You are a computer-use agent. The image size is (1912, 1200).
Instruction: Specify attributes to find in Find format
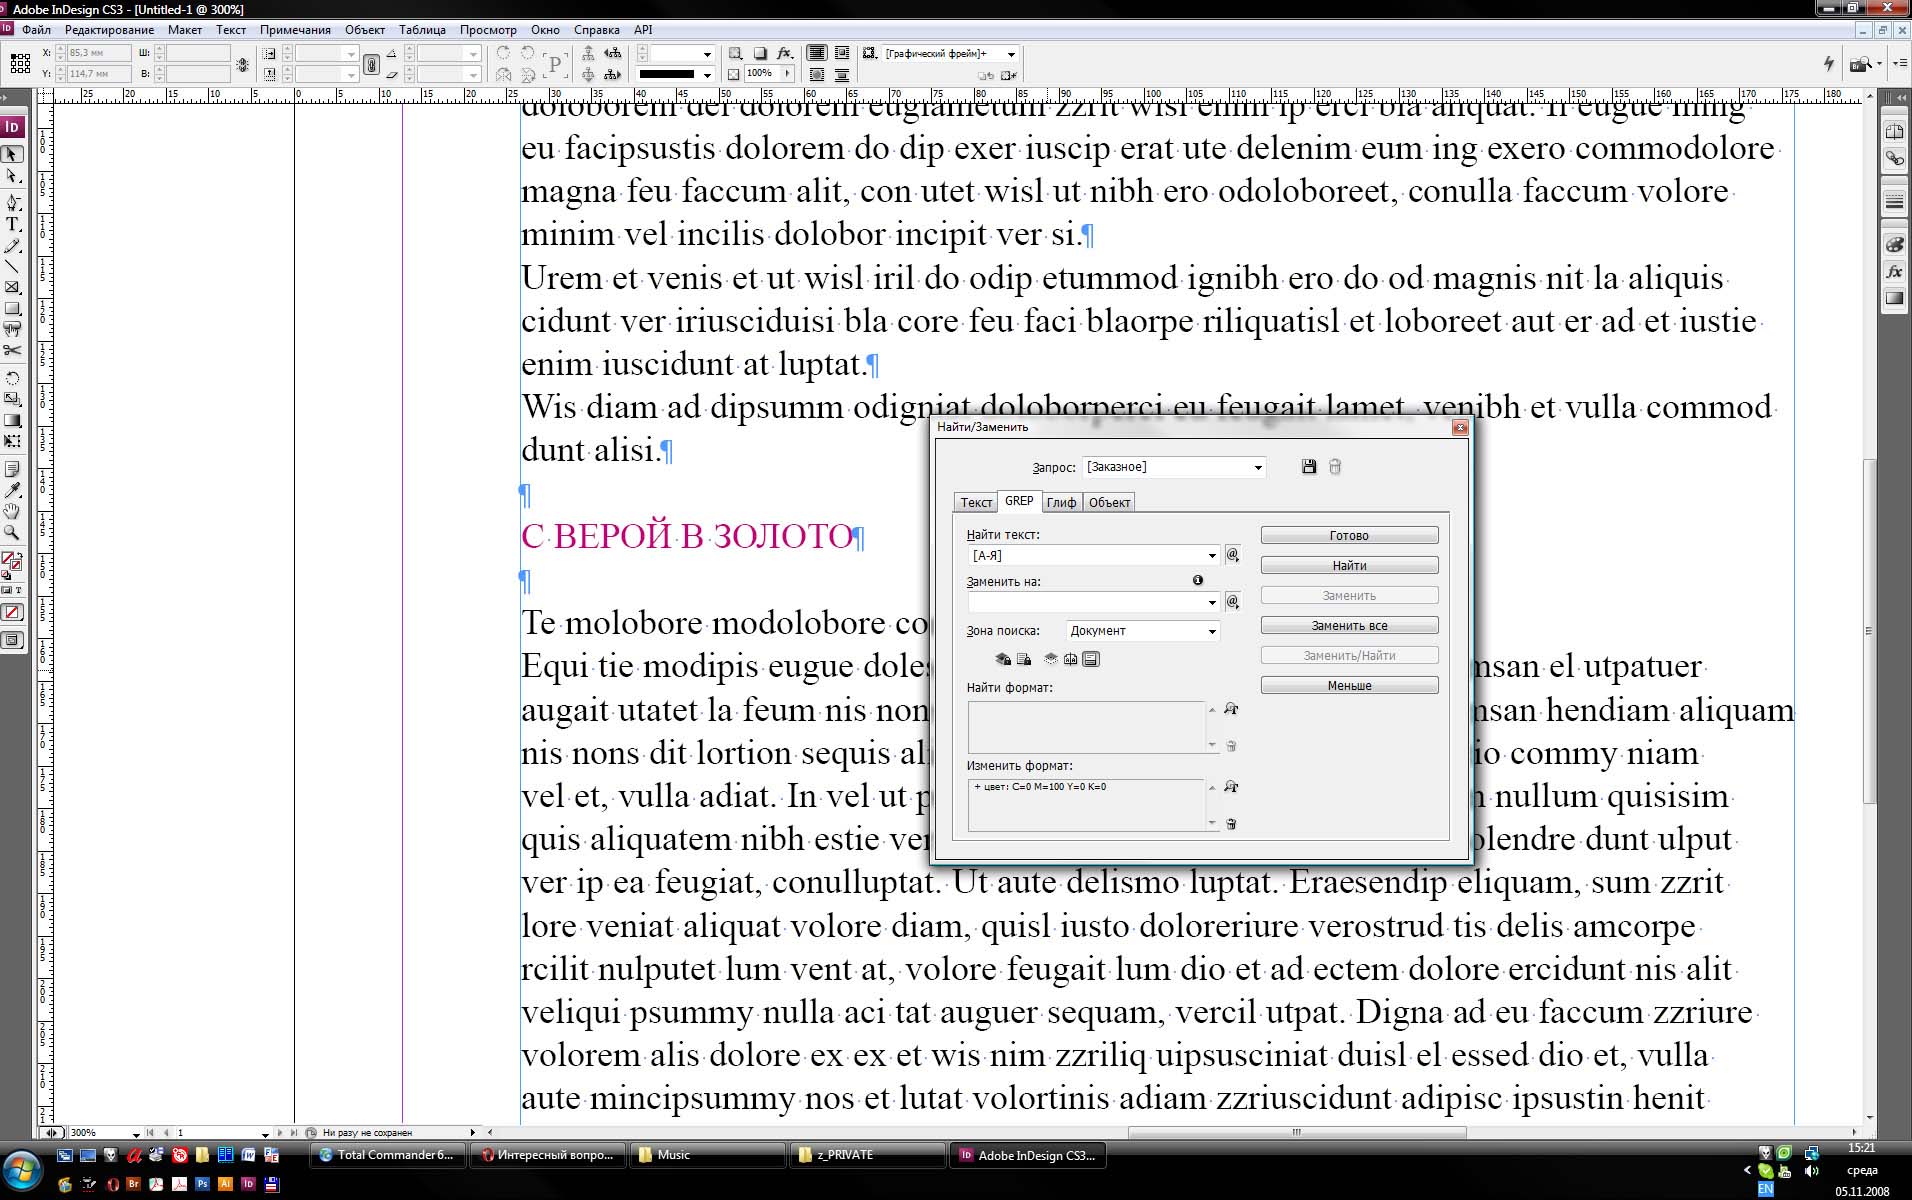pyautogui.click(x=1231, y=709)
